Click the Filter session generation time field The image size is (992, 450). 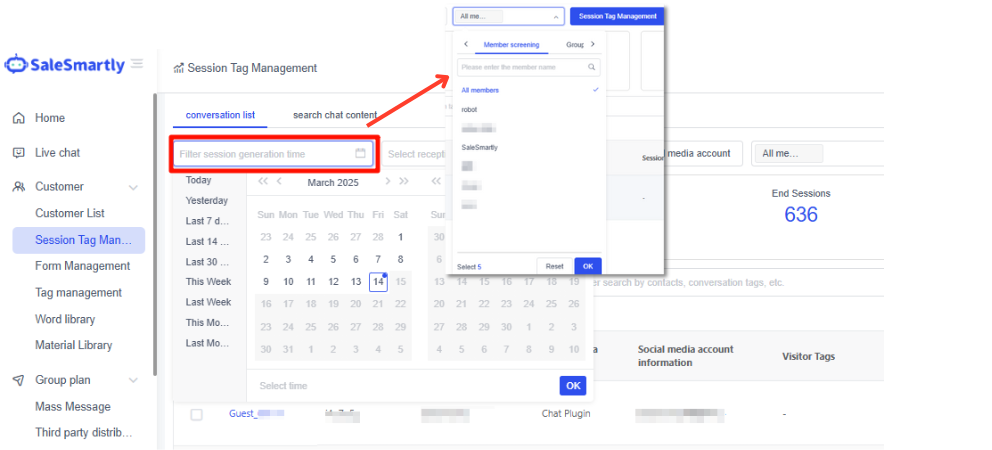[265, 154]
